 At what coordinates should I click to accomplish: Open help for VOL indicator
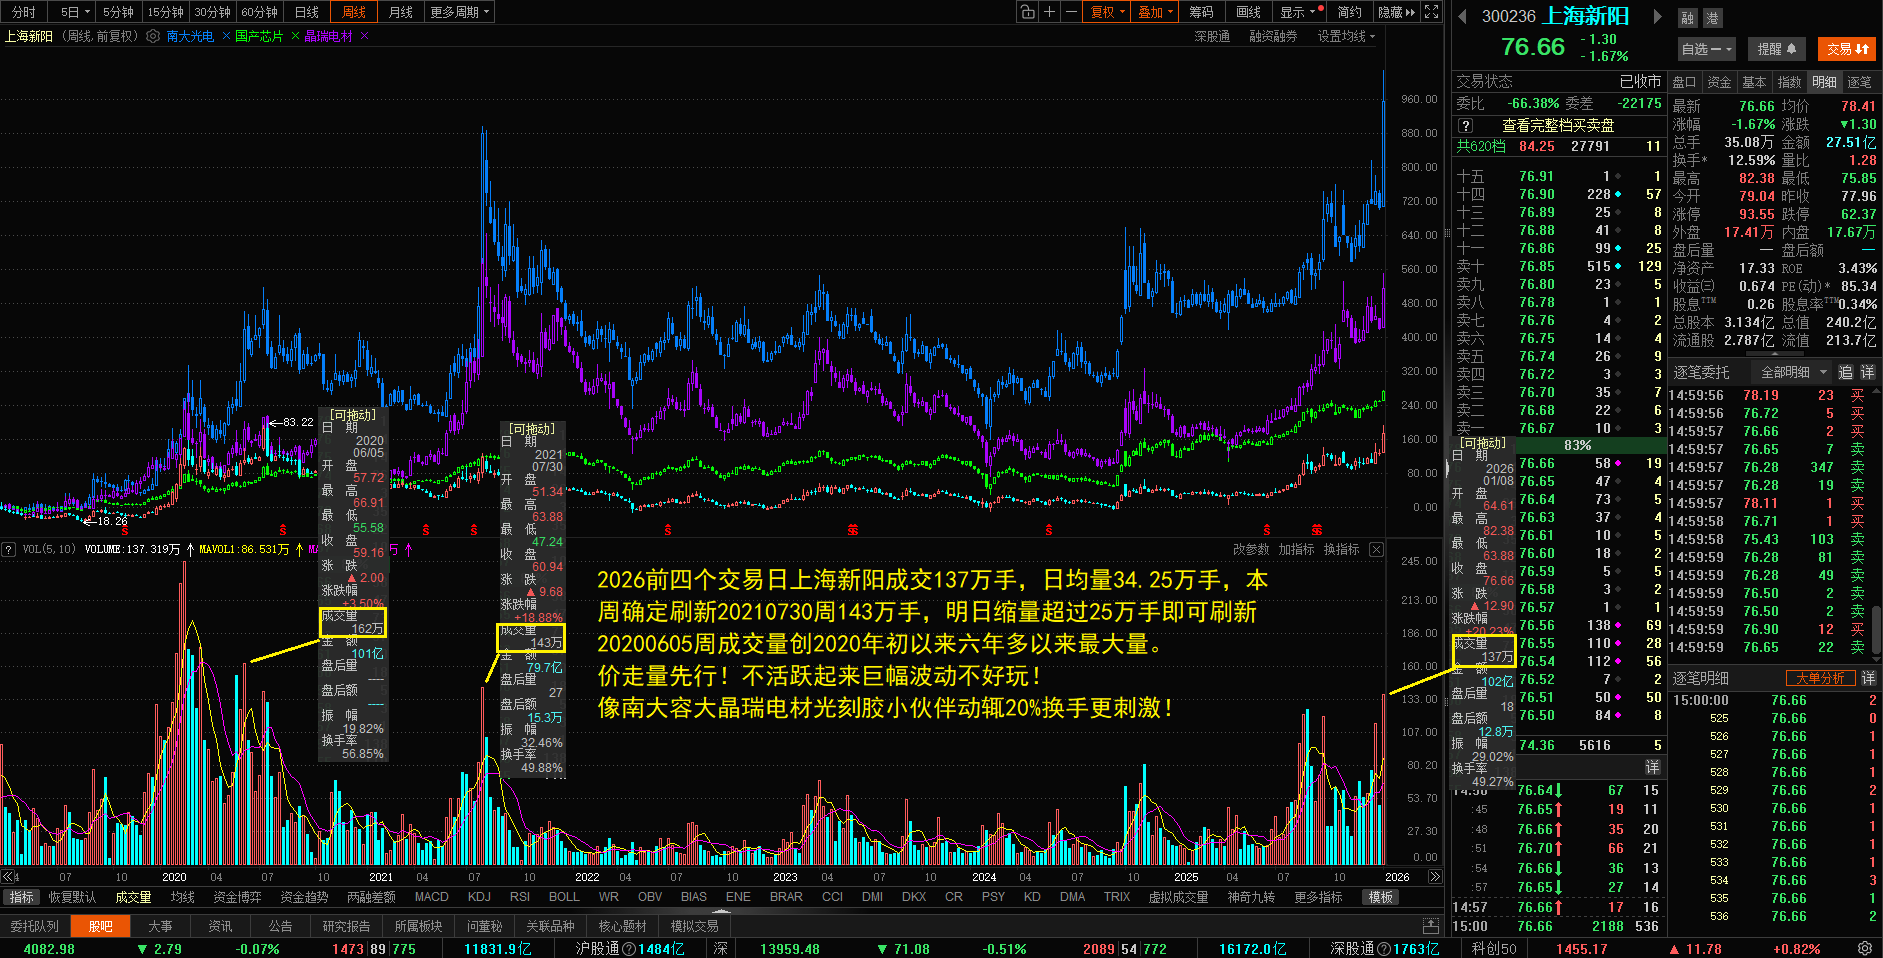pos(8,549)
